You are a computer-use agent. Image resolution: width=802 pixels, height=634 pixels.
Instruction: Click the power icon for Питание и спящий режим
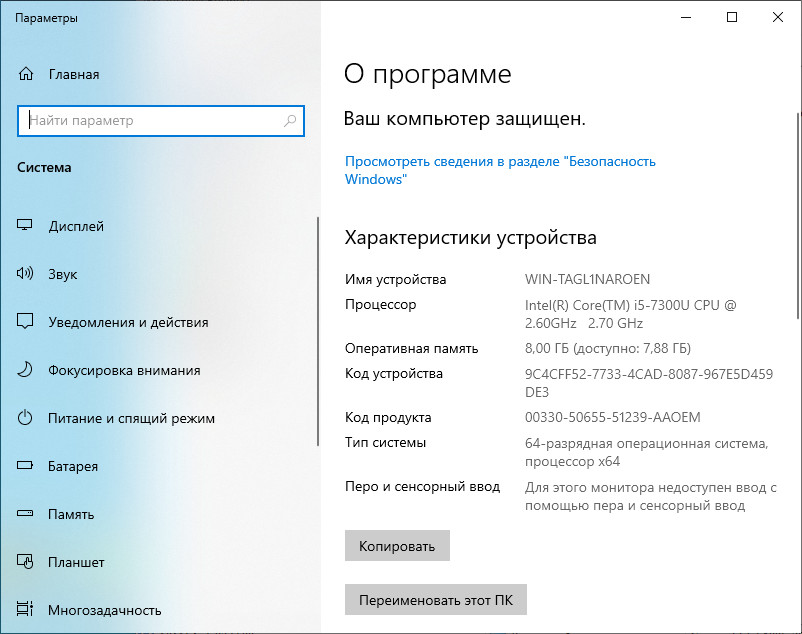[26, 418]
